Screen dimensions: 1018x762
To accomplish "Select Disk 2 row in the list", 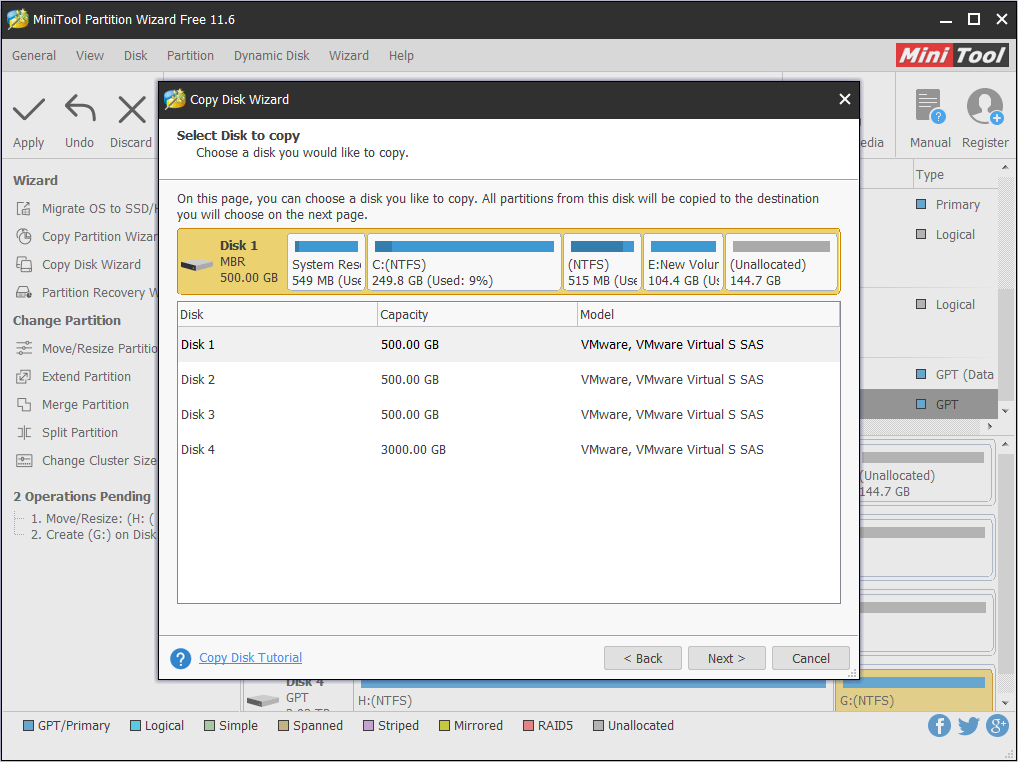I will point(508,380).
